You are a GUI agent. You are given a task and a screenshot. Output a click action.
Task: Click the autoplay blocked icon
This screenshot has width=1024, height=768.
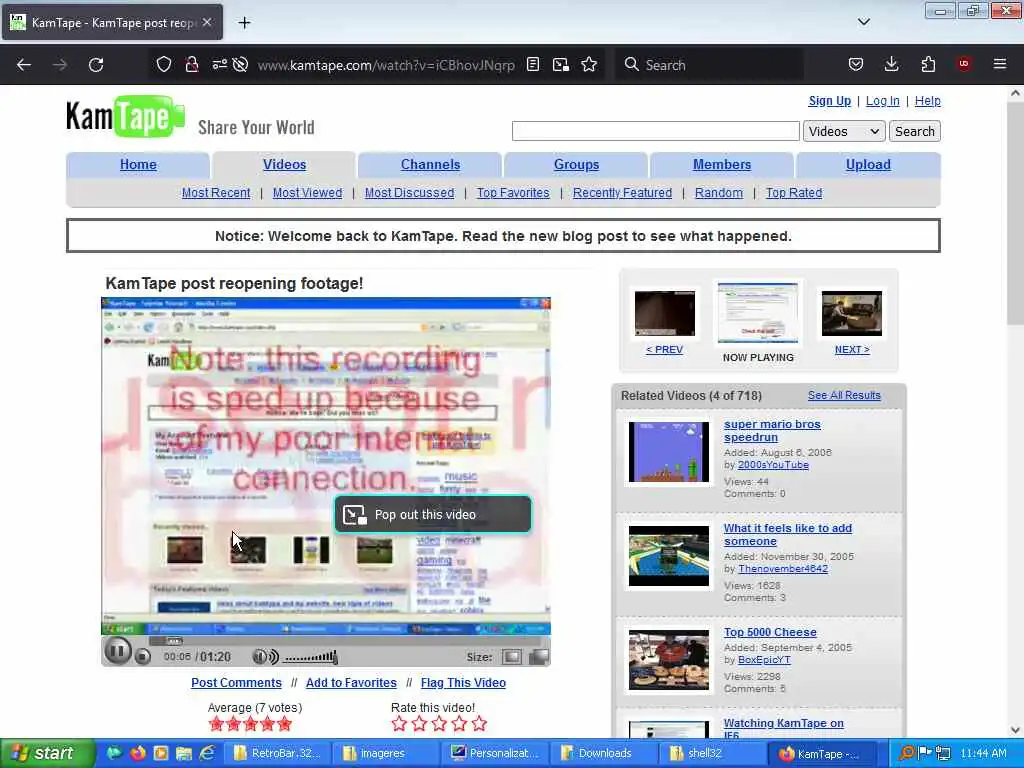[240, 65]
